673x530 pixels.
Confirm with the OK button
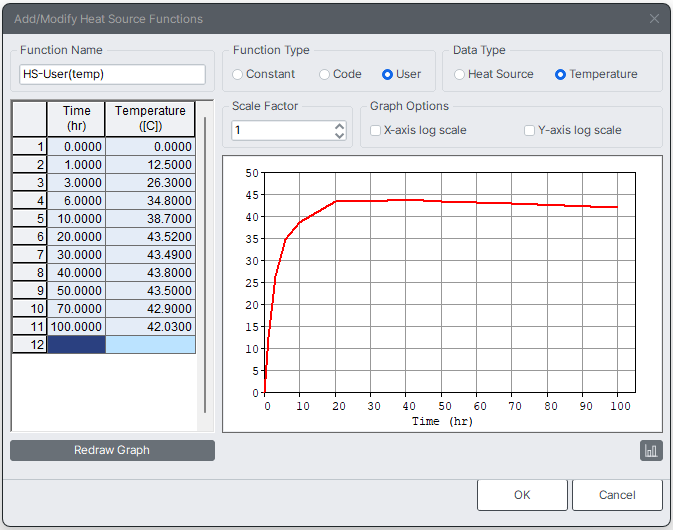click(522, 495)
